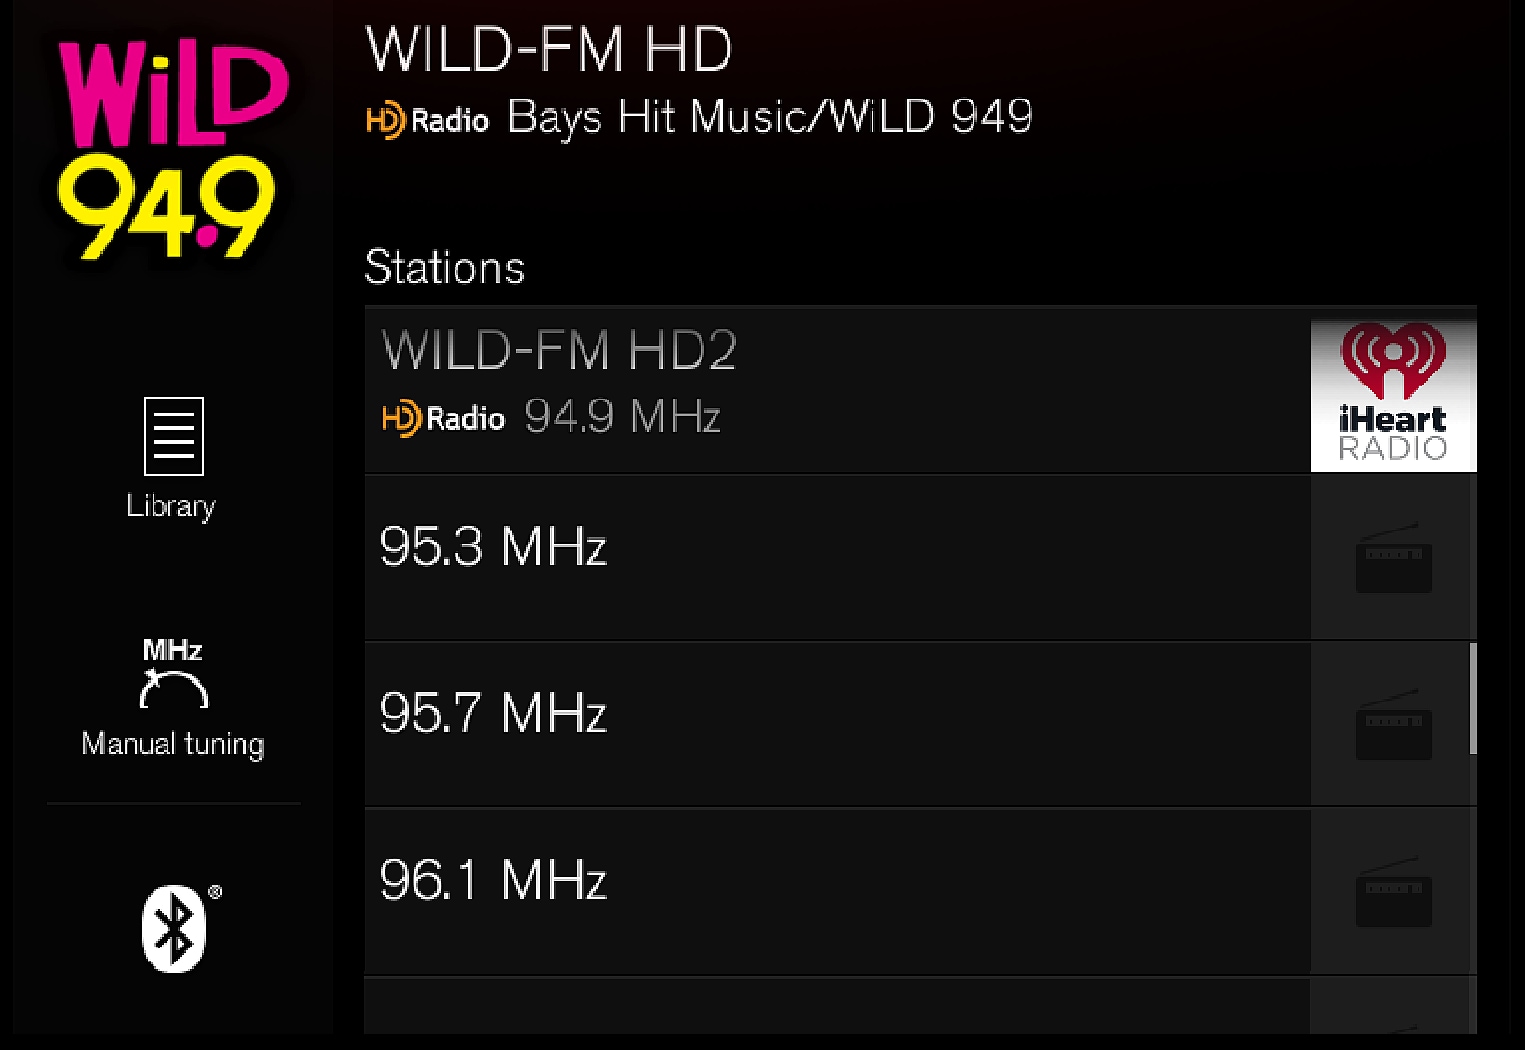1525x1050 pixels.
Task: Click the Stations heading
Action: [445, 268]
